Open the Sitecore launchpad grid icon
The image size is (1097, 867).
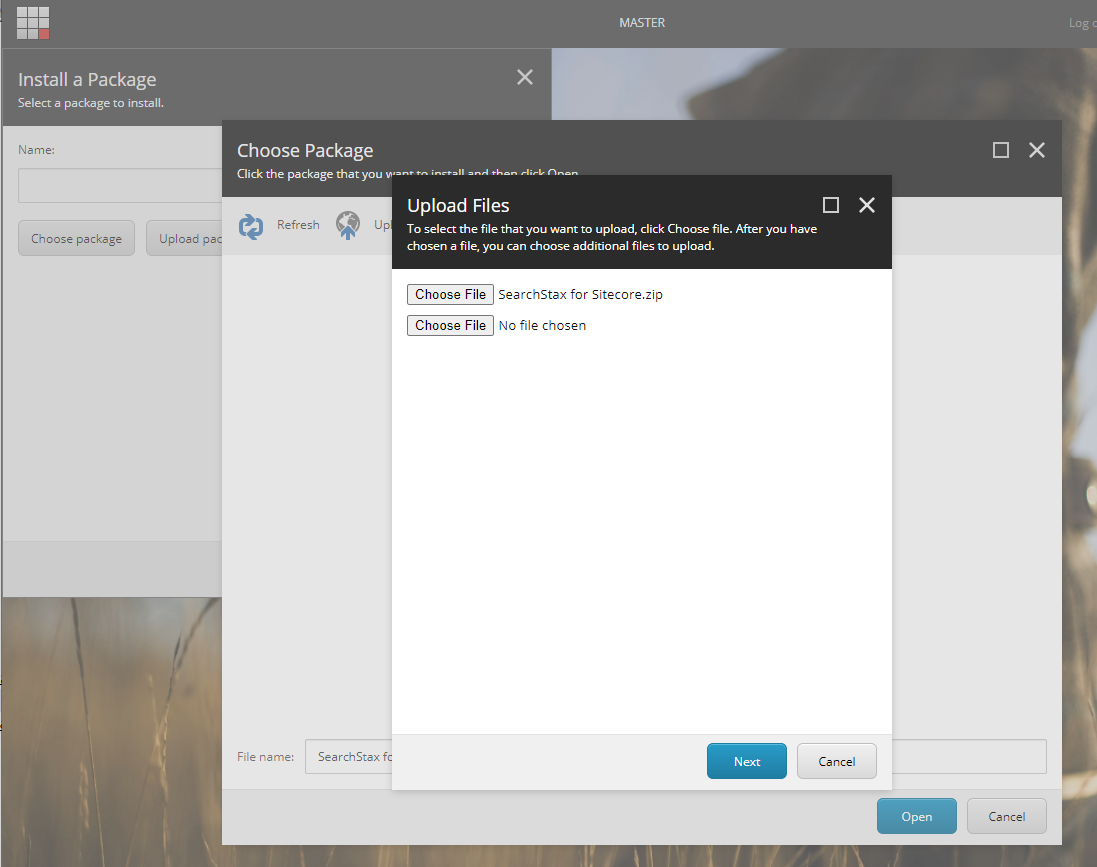[x=33, y=22]
